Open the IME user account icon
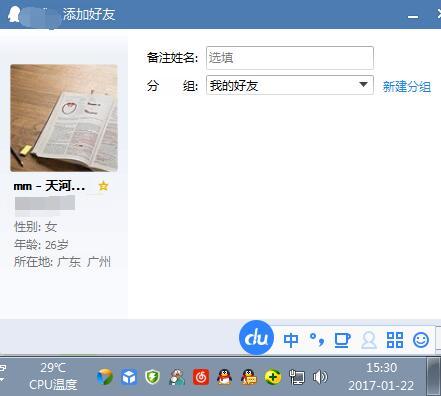 click(369, 340)
